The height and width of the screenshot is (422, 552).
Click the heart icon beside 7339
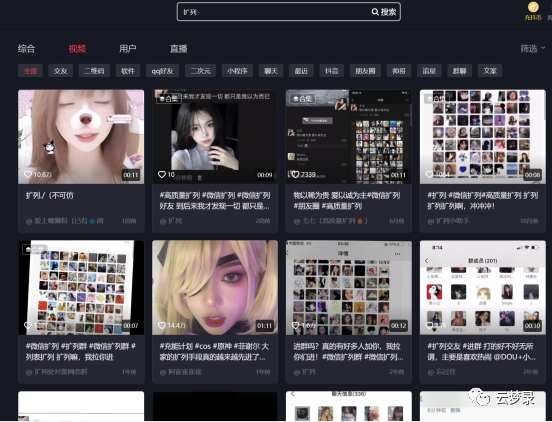pos(295,175)
